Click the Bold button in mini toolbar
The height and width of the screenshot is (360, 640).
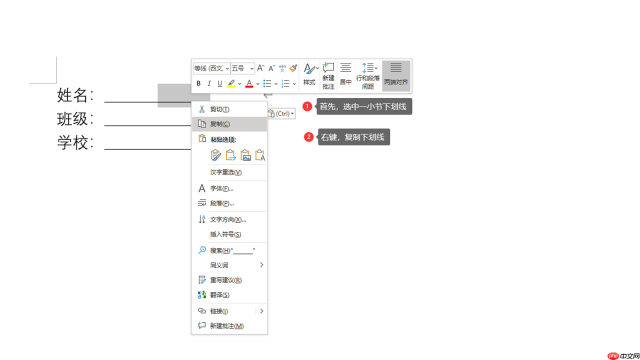[198, 84]
